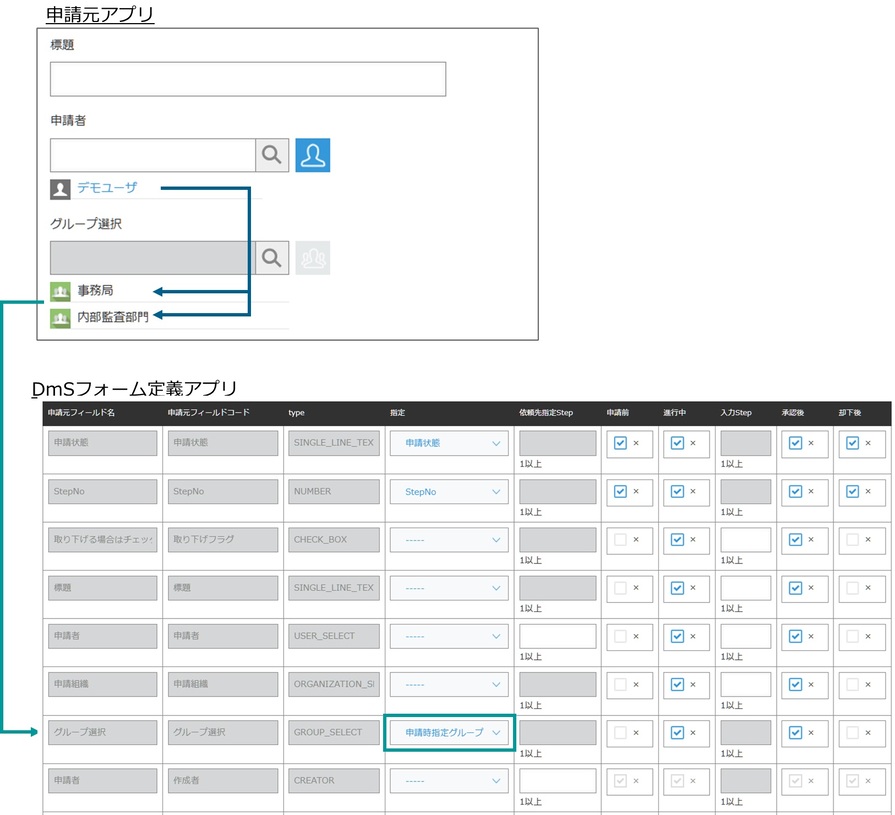Click the 内部監査部門 group name
This screenshot has width=895, height=815.
click(112, 318)
